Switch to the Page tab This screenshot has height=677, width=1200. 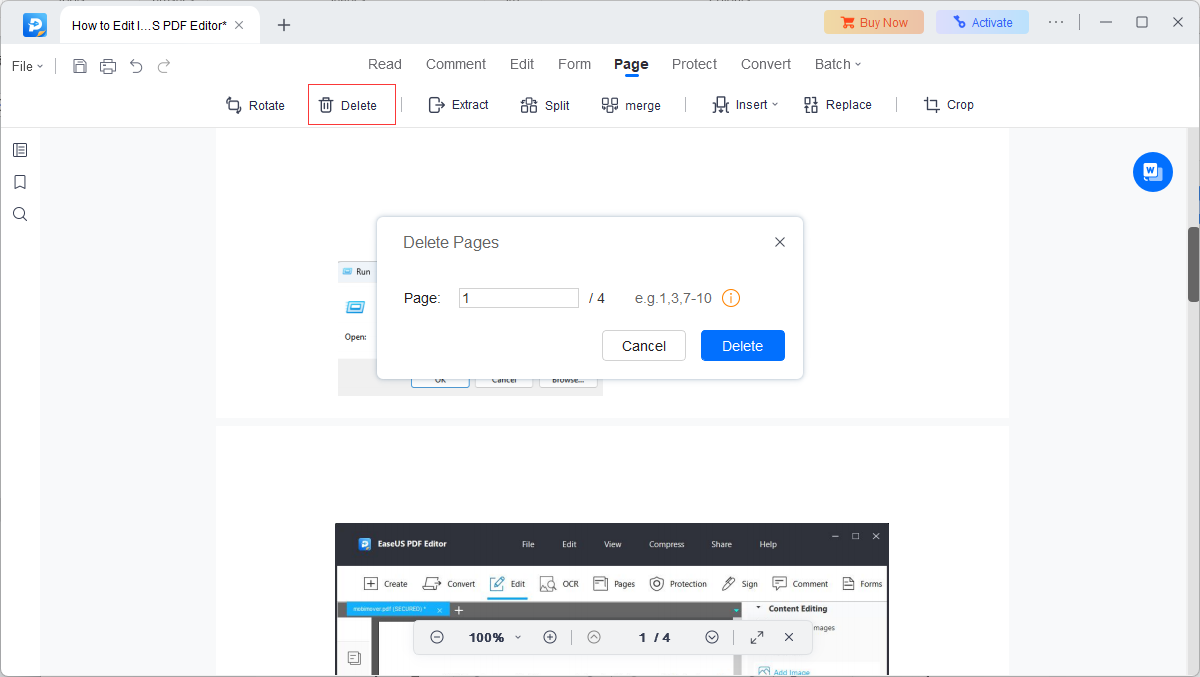(631, 64)
